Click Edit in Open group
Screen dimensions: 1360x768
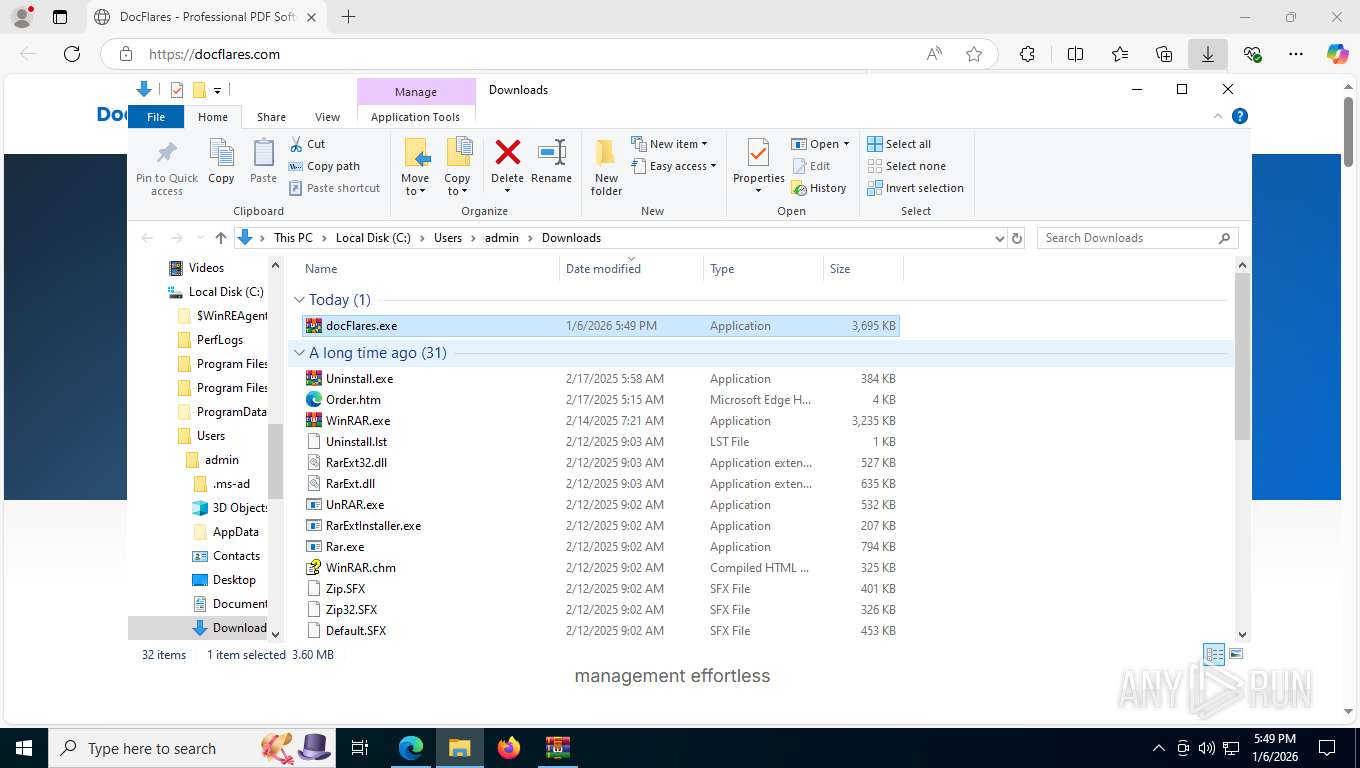[811, 166]
